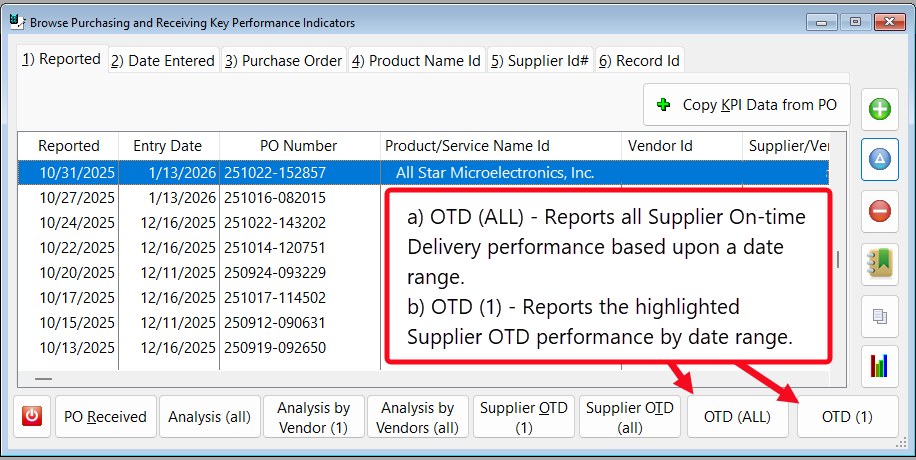Run the OTD (ALL) report
Screen dimensions: 916x460
737,417
